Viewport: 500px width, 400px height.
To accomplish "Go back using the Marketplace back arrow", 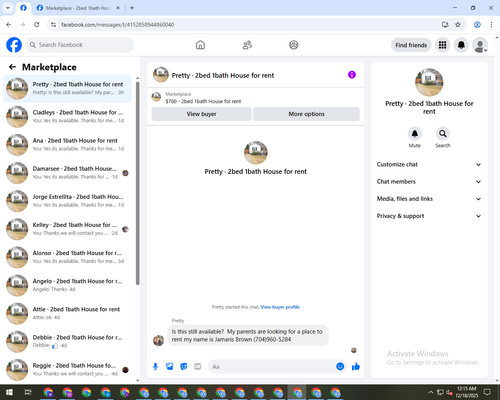I will (x=12, y=67).
